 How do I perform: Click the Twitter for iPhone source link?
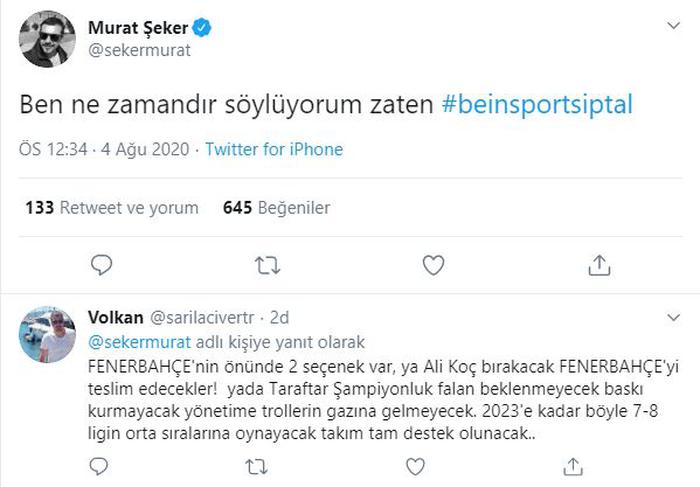[274, 150]
